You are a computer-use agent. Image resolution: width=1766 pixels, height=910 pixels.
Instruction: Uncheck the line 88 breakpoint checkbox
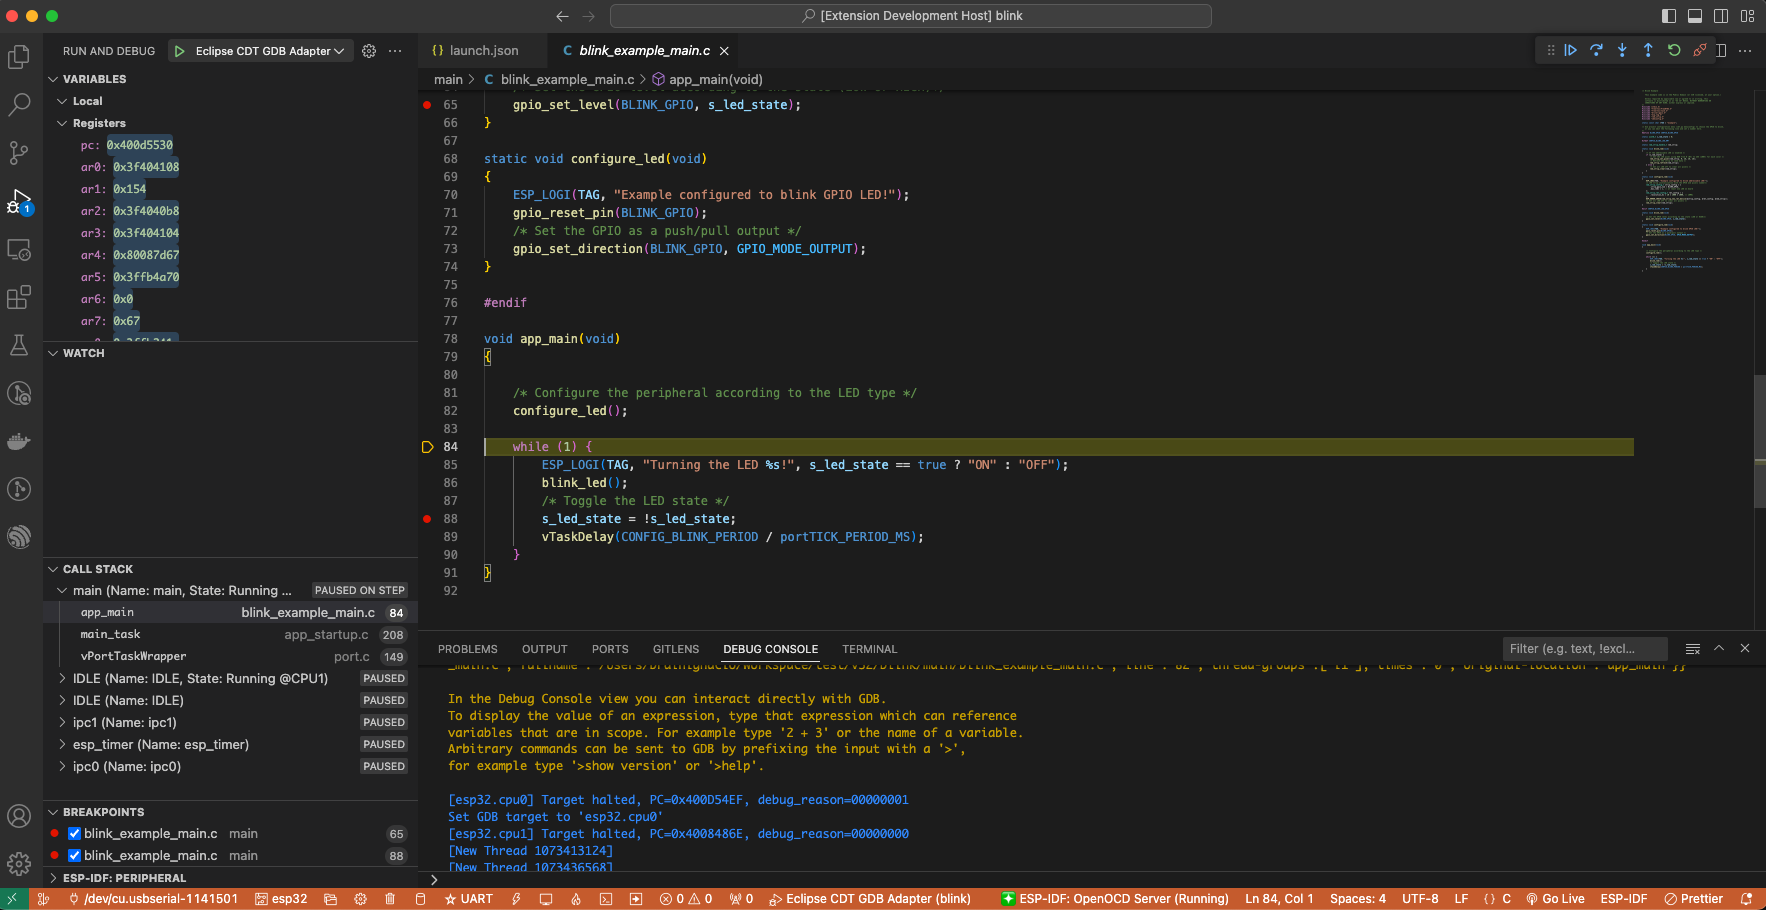tap(74, 855)
